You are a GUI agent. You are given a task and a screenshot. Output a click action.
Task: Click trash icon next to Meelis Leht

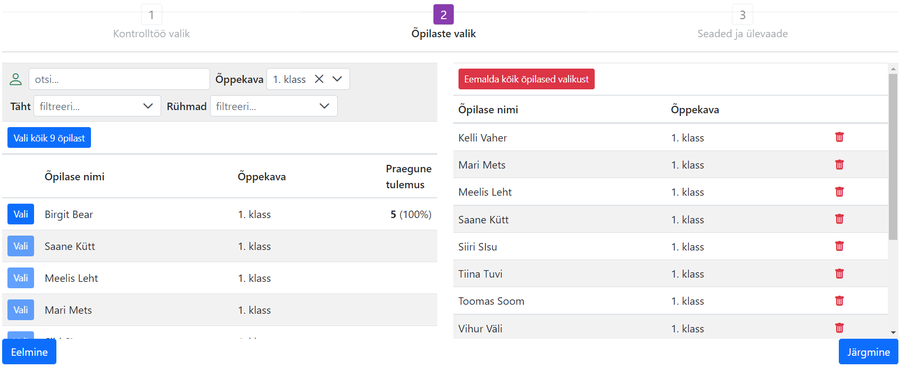pyautogui.click(x=839, y=192)
